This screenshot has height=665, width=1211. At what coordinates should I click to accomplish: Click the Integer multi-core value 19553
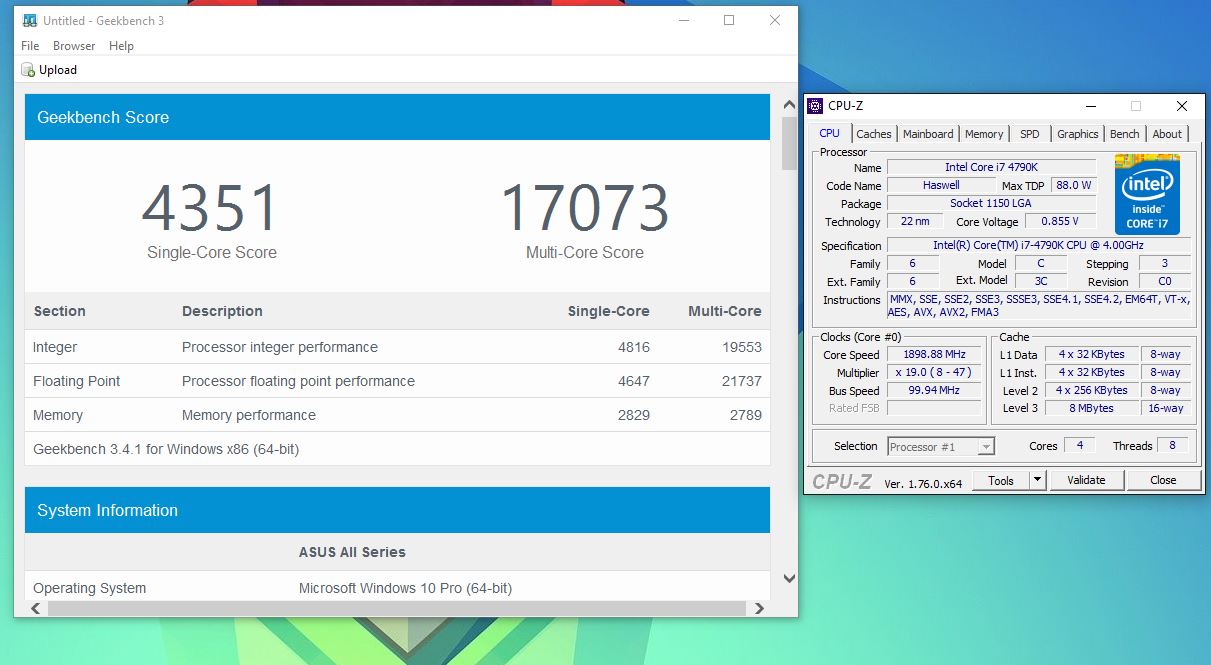743,347
